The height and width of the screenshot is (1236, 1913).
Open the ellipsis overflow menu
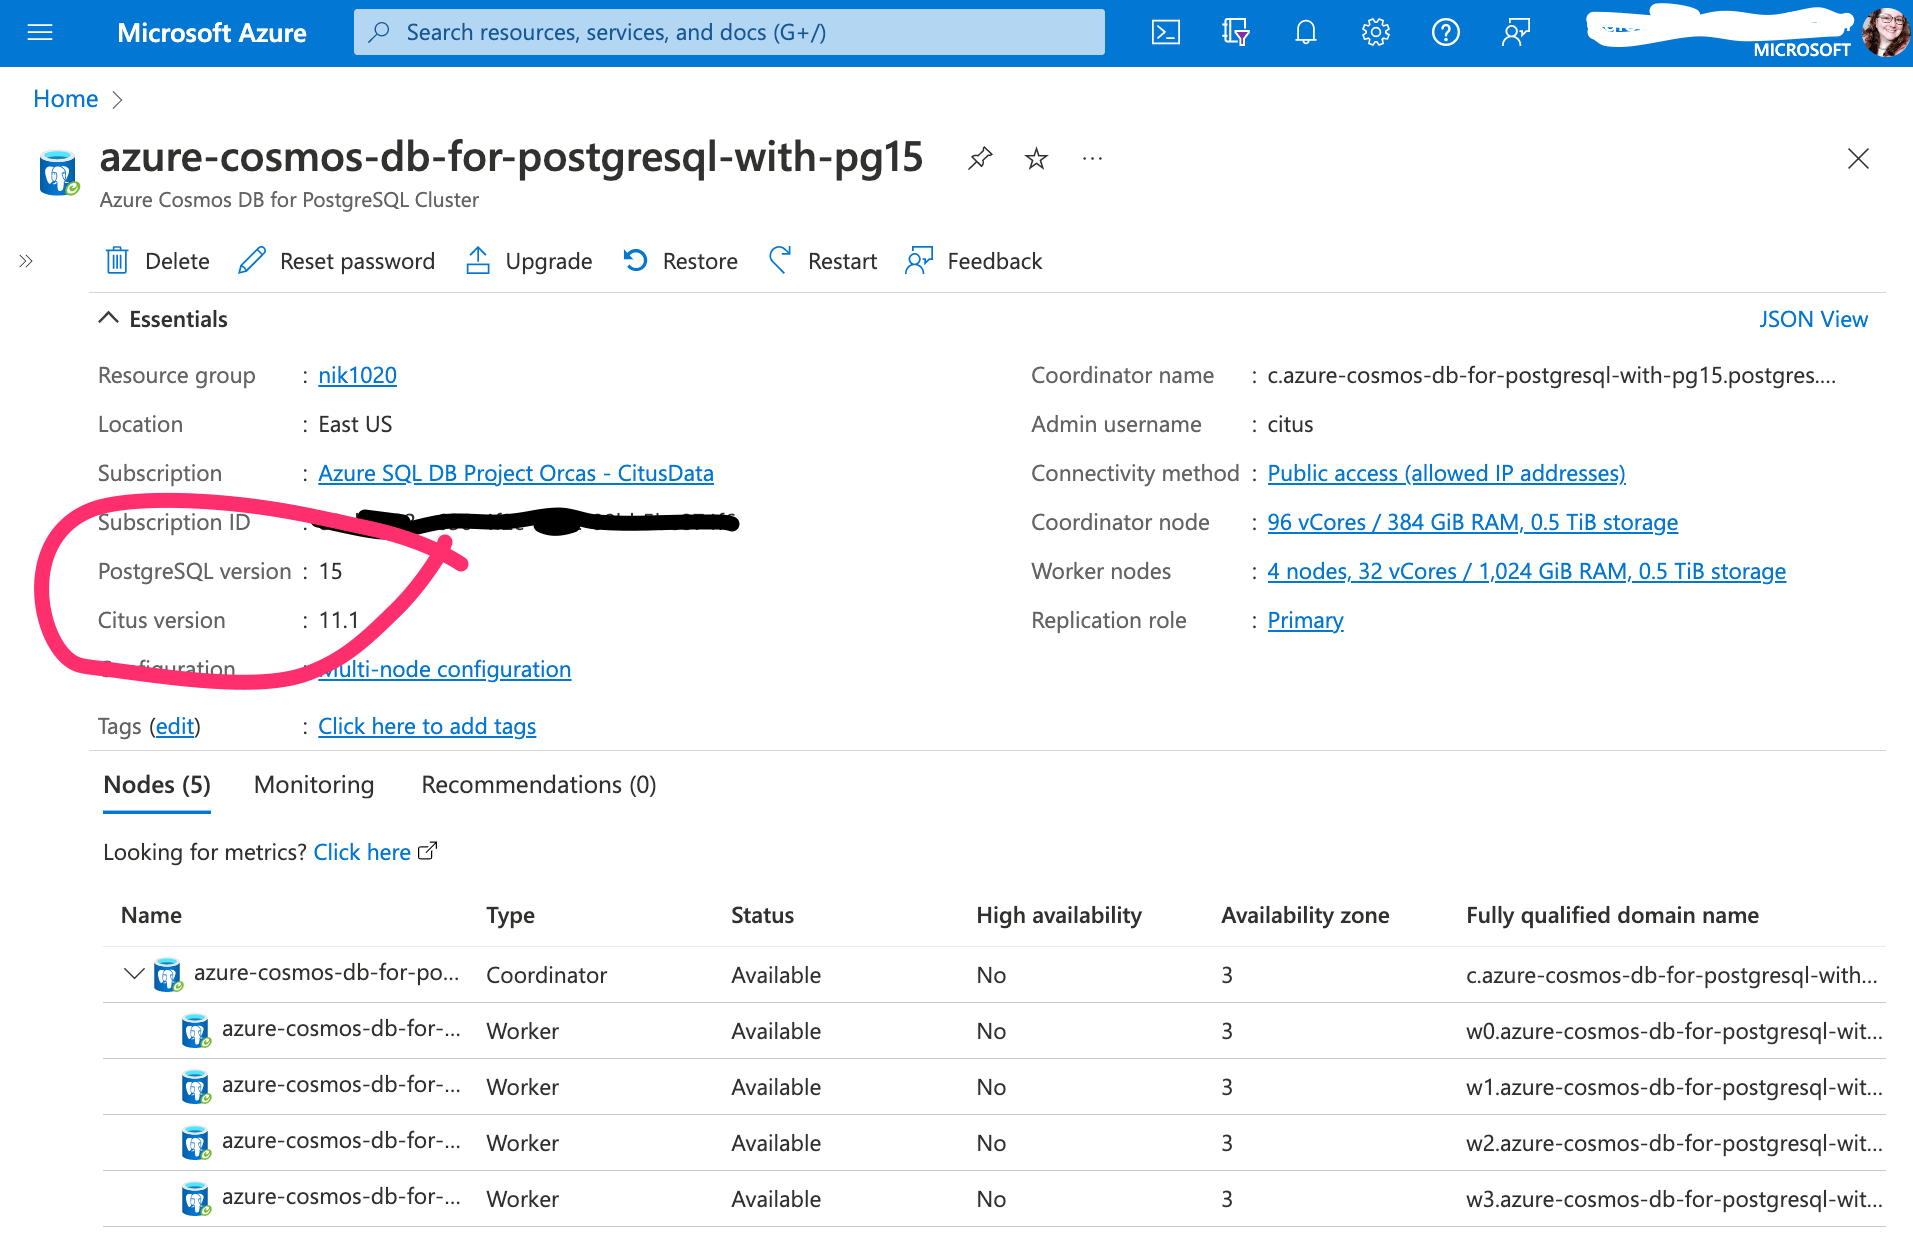point(1091,158)
